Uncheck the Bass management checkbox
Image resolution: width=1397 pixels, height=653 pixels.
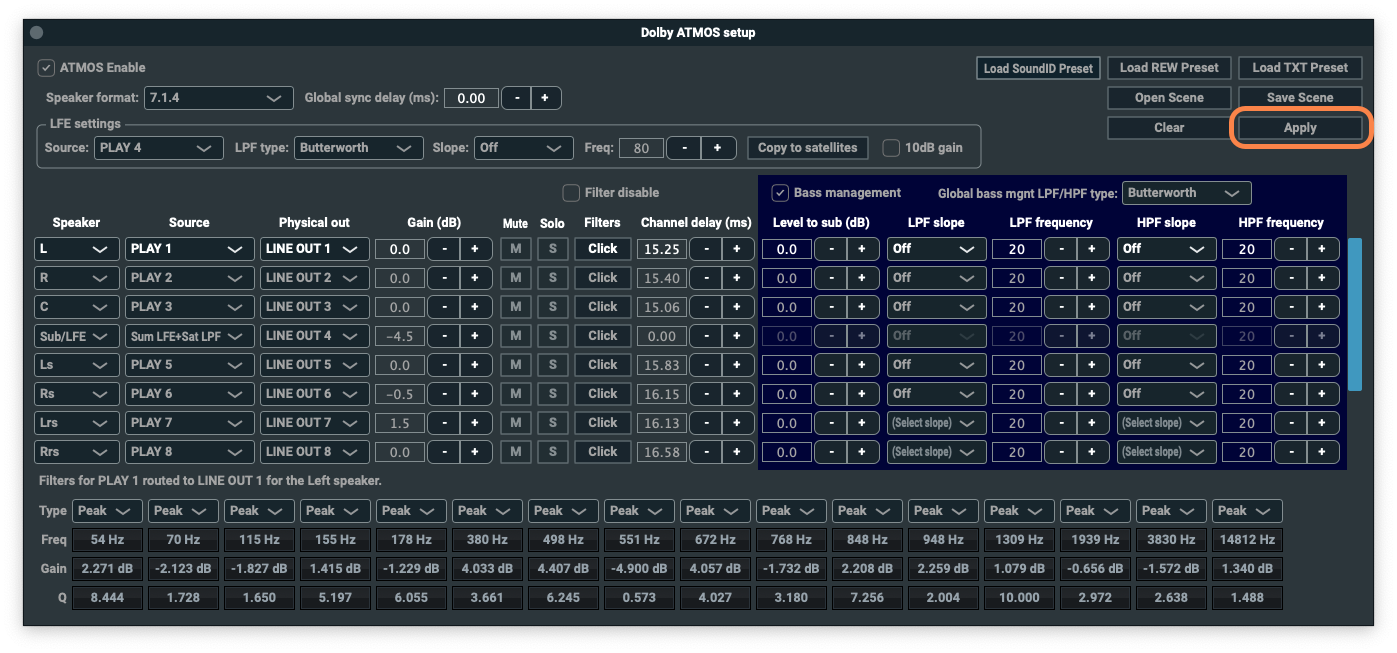coord(780,193)
